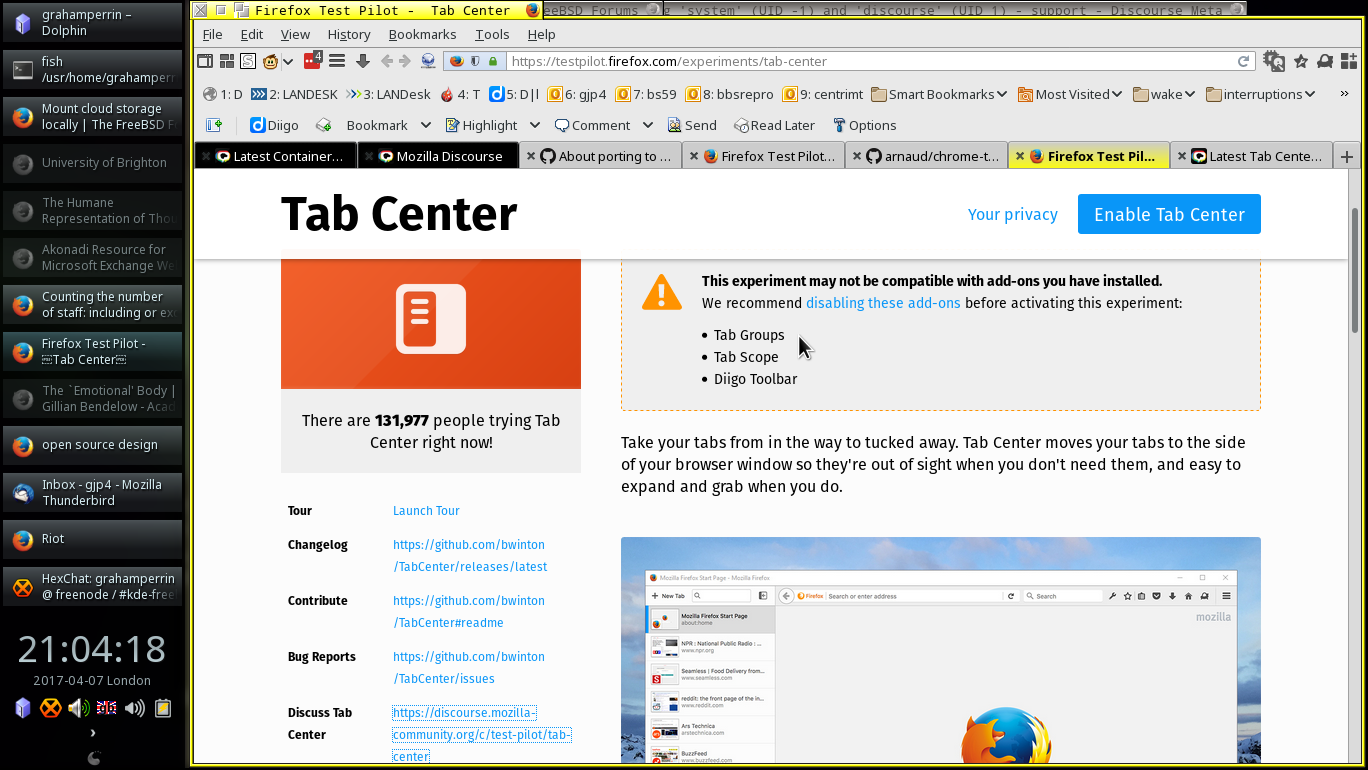Switch to the arnaud/chrome-t... tab
Image resolution: width=1368 pixels, height=770 pixels.
pos(927,156)
